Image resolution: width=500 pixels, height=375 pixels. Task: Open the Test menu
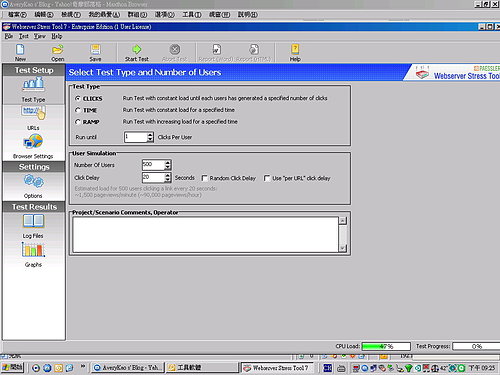click(24, 36)
